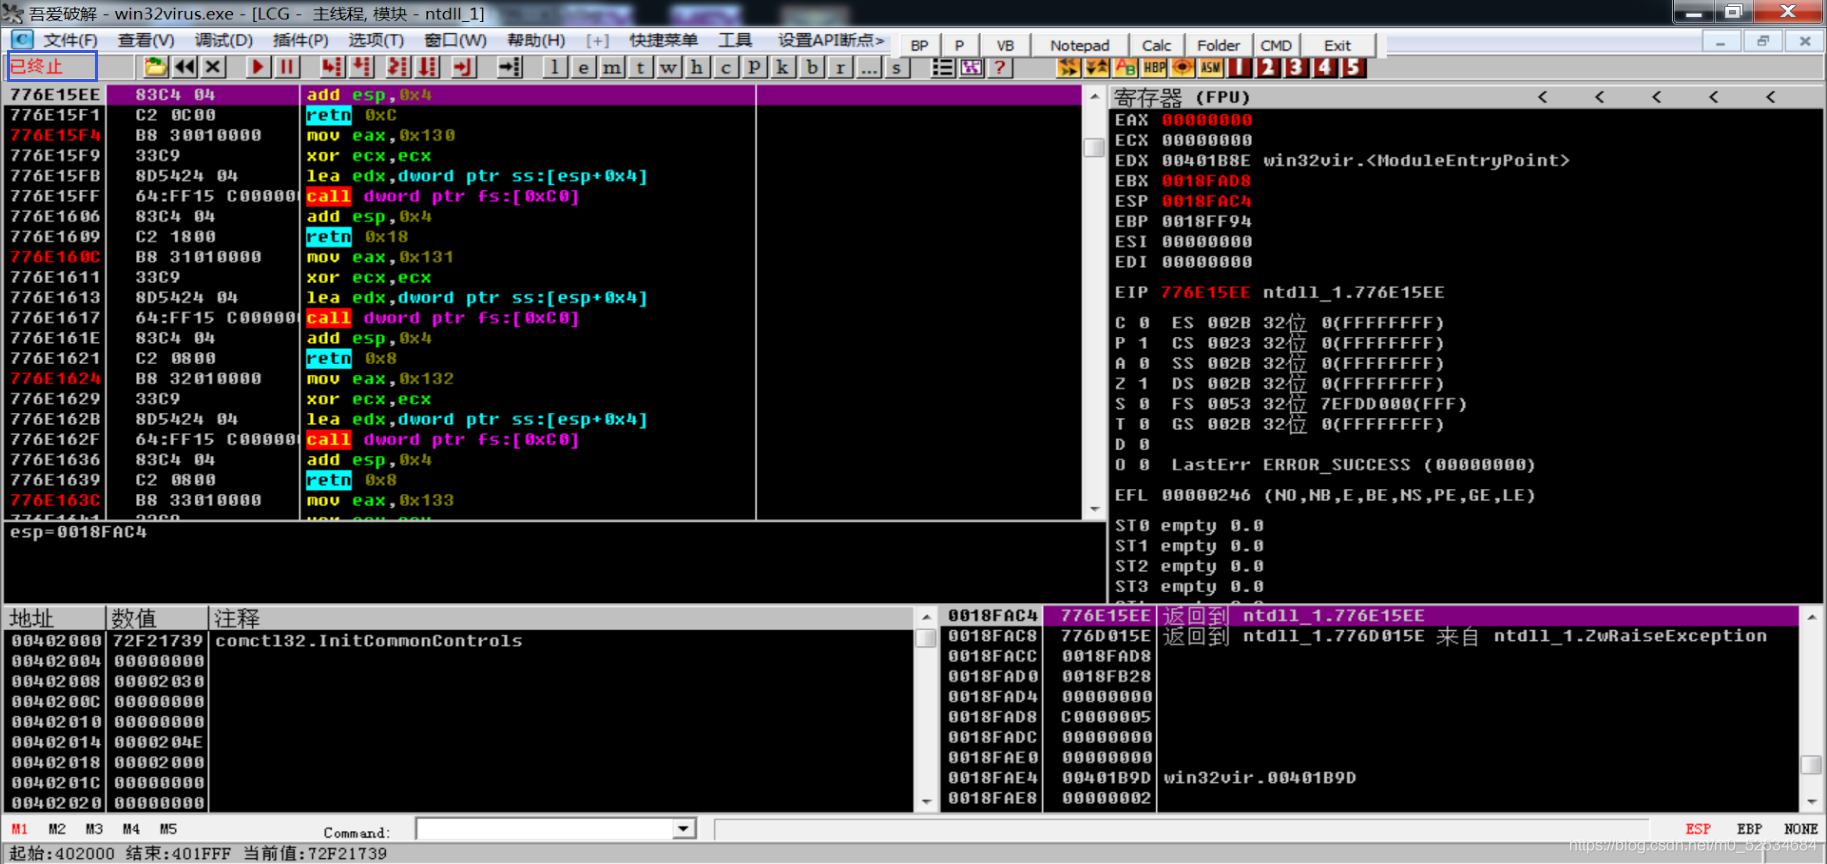The width and height of the screenshot is (1827, 864).
Task: Focus the Command input field
Action: click(545, 828)
